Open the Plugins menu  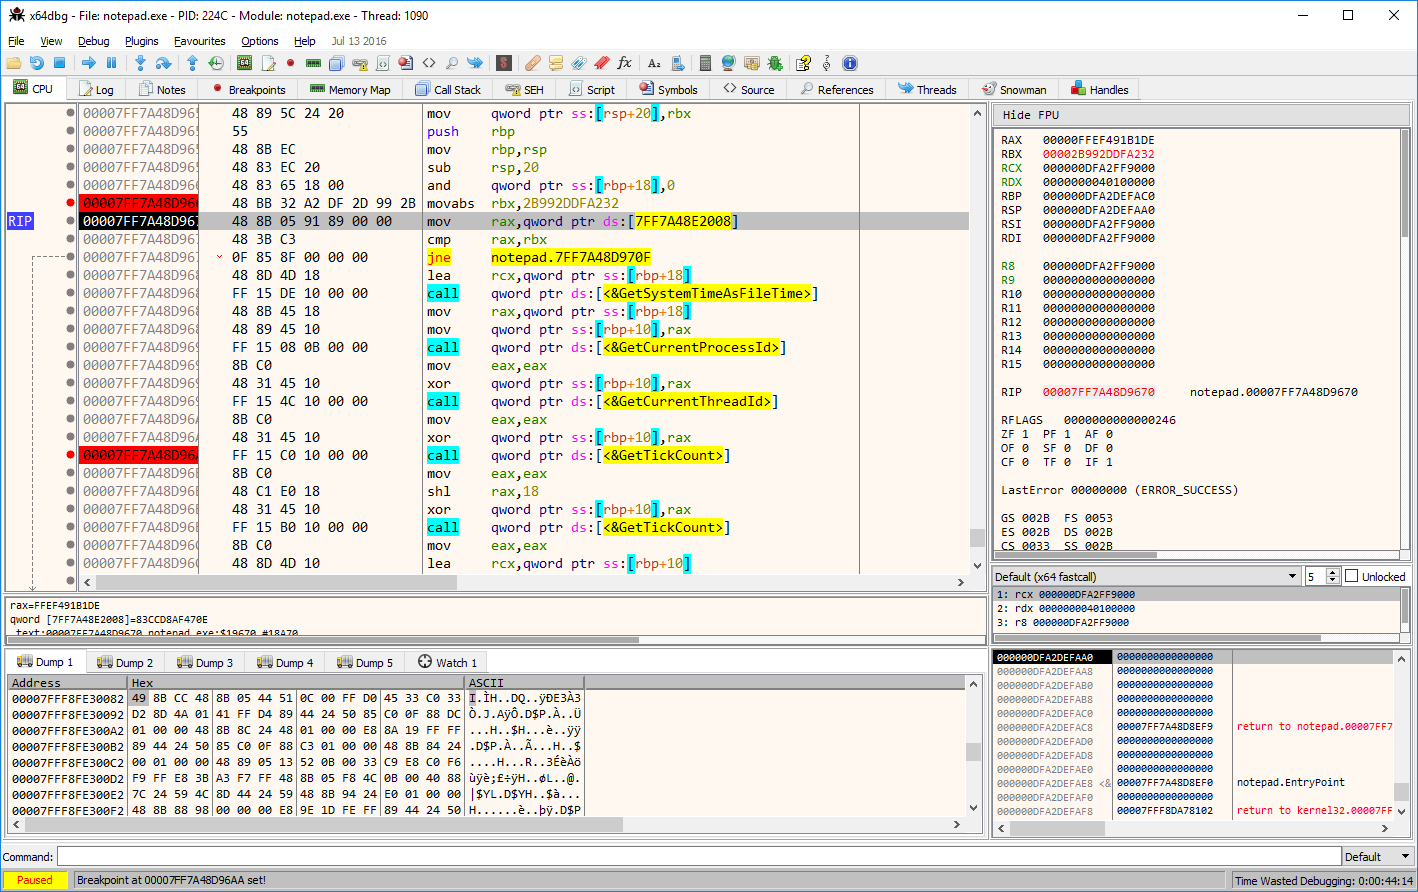point(142,41)
